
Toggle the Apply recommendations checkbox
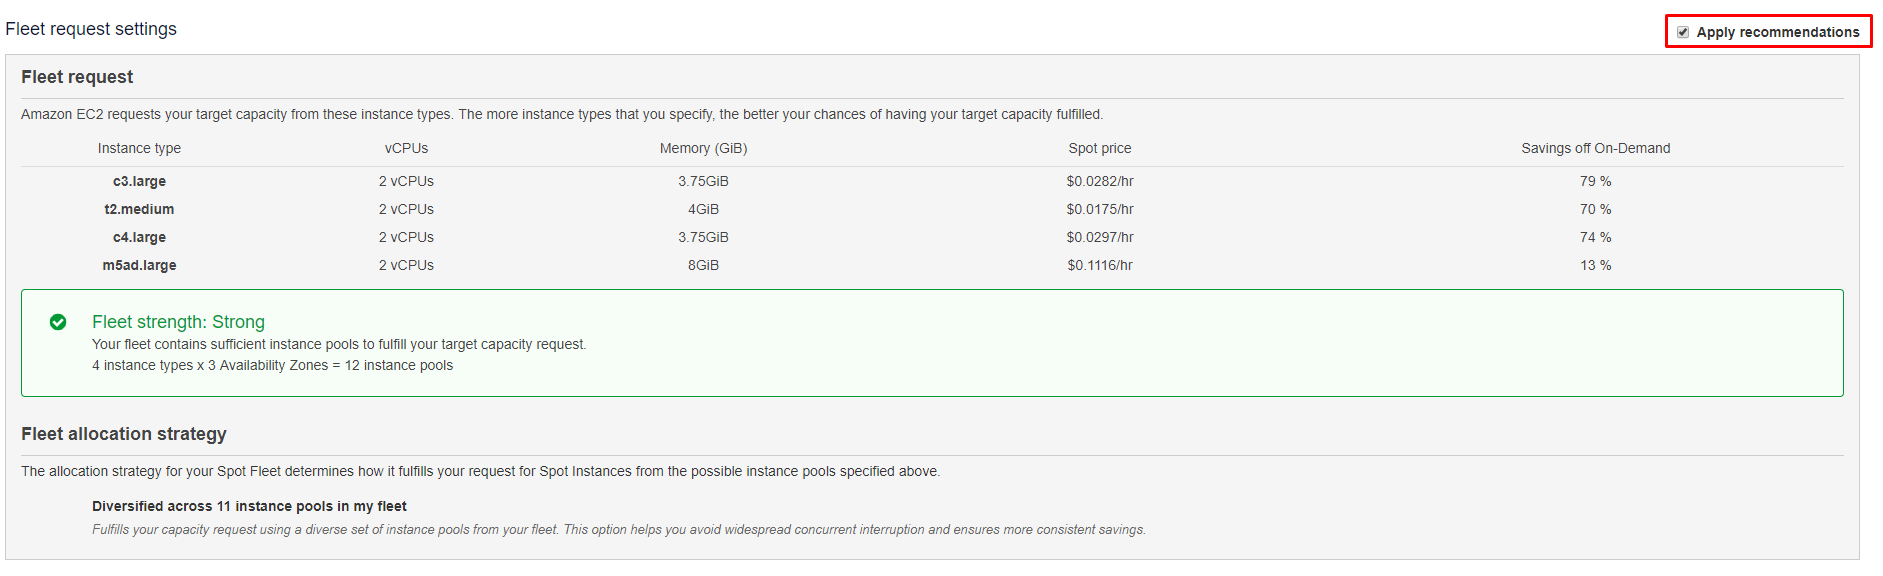click(x=1683, y=32)
